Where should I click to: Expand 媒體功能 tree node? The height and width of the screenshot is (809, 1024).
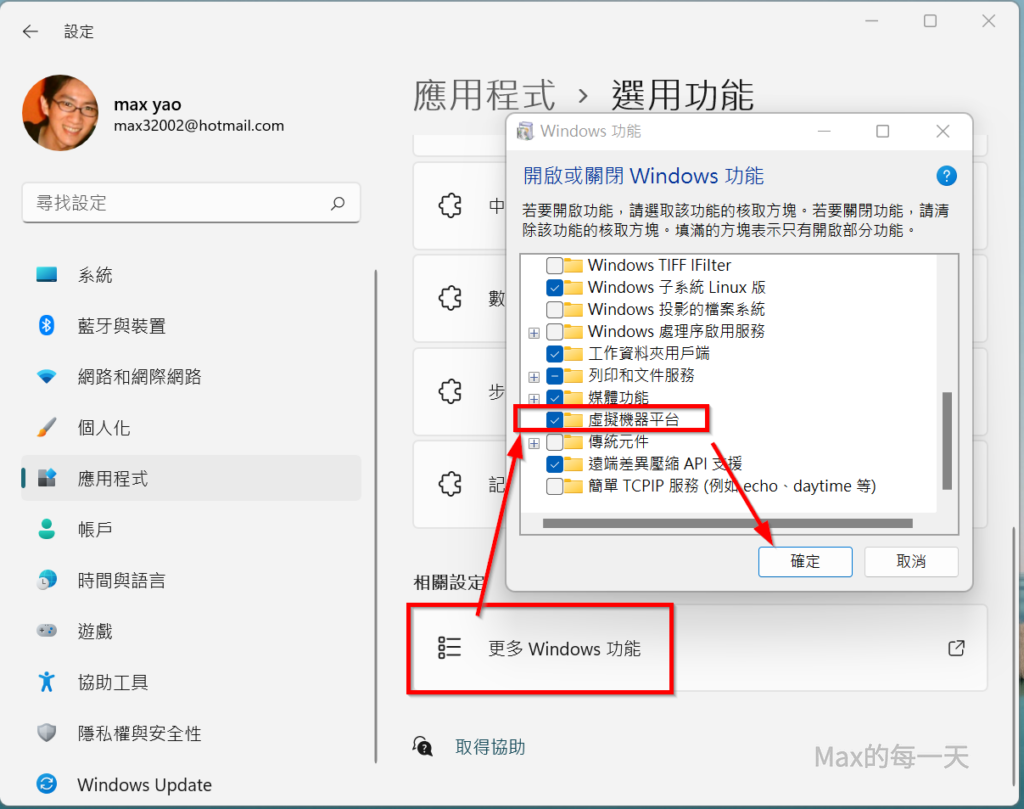pyautogui.click(x=534, y=398)
